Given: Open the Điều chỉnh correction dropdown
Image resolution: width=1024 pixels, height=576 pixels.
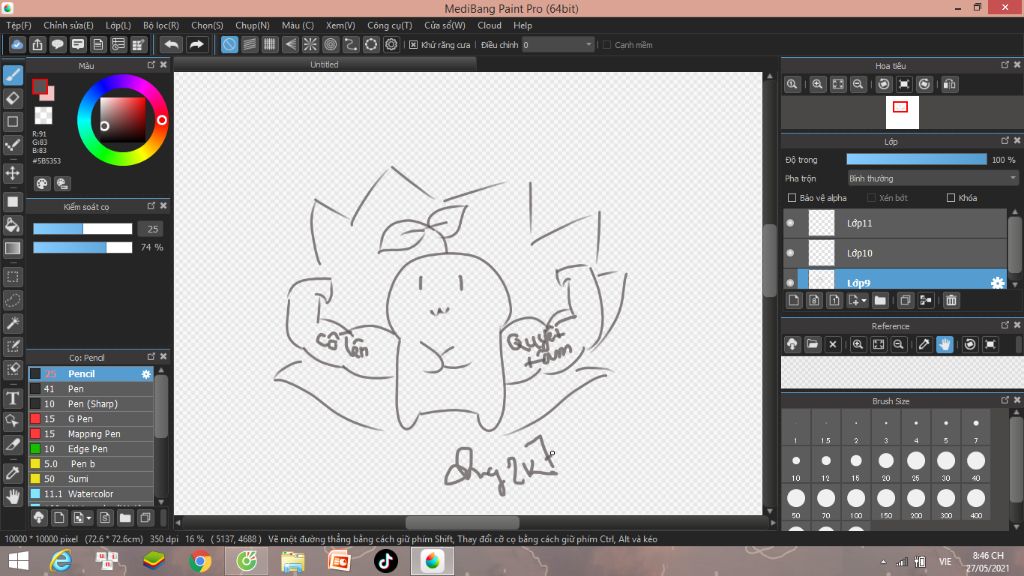Looking at the screenshot, I should pyautogui.click(x=558, y=44).
